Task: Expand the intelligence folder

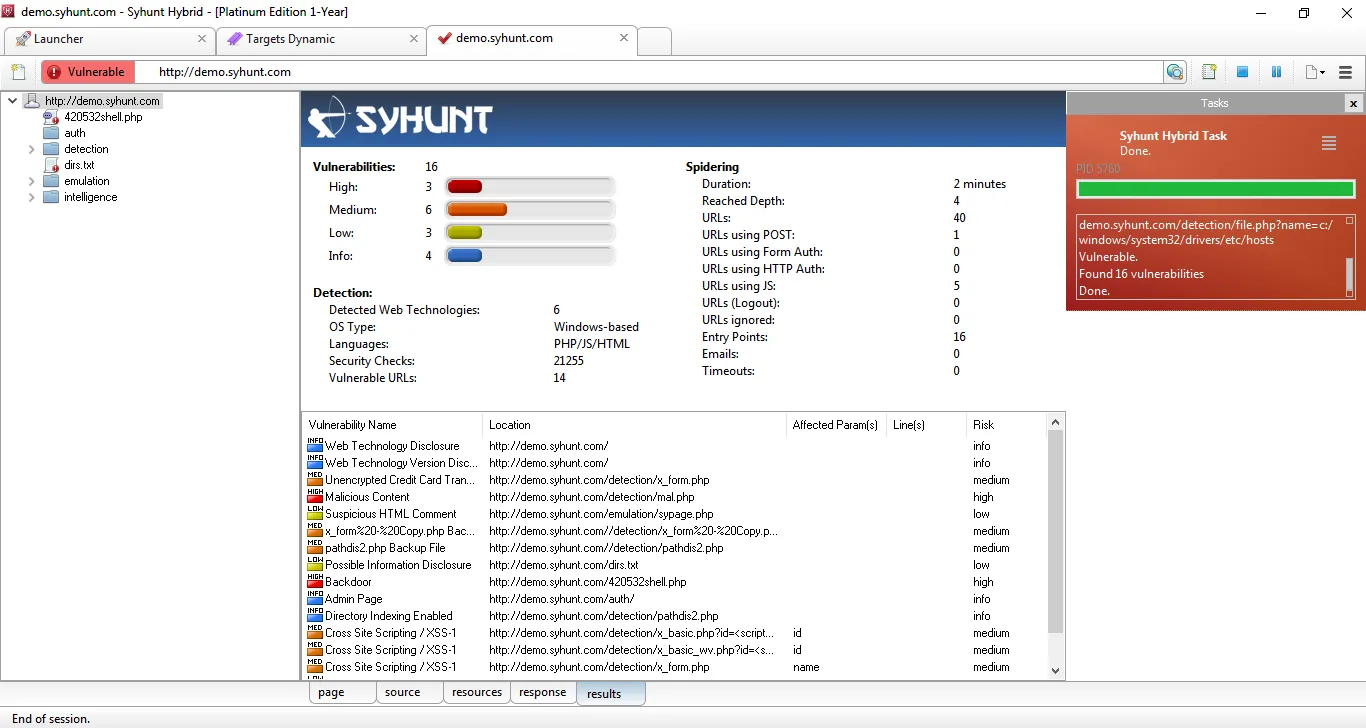Action: click(30, 197)
